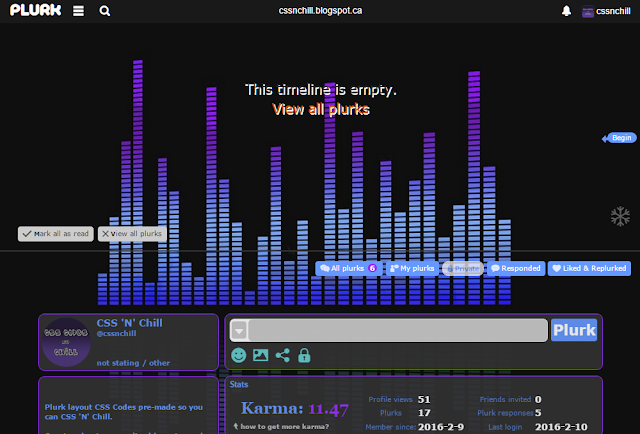Select Liked & Replurked filter tab
640x434 pixels.
(x=589, y=268)
